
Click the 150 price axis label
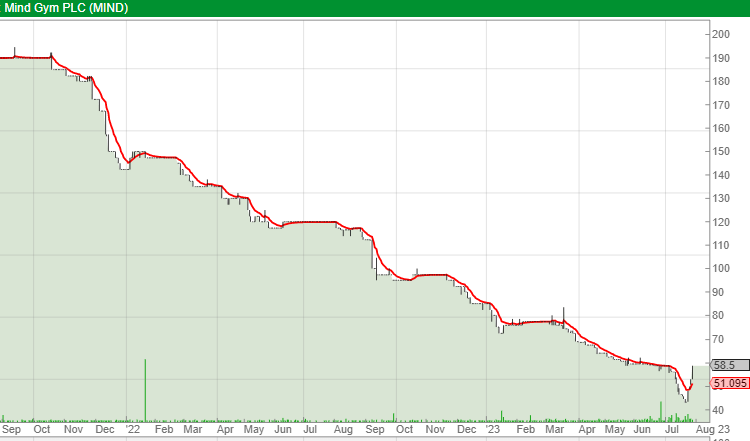tap(720, 152)
